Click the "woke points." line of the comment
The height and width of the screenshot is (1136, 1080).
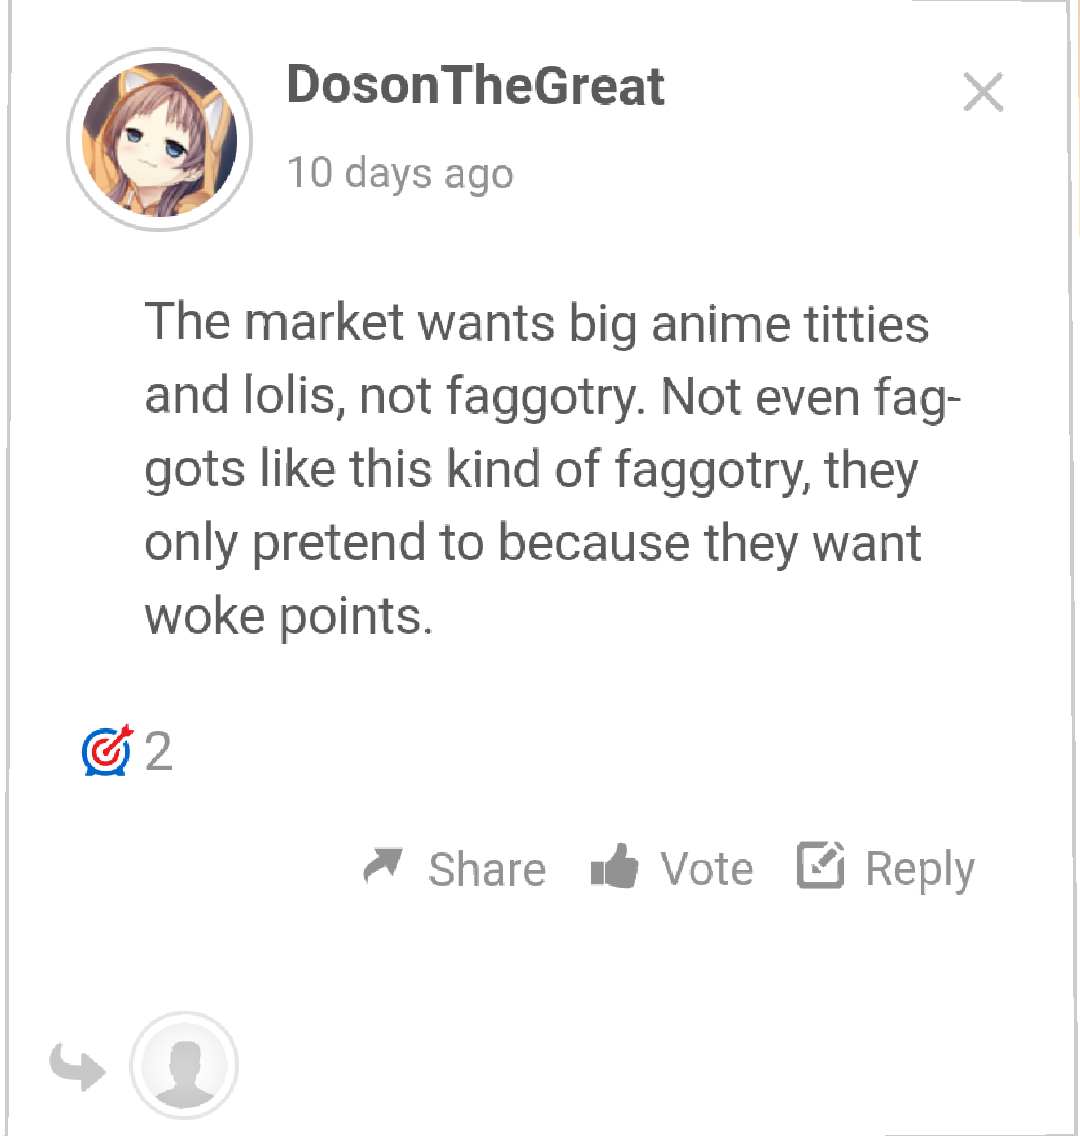tap(288, 617)
